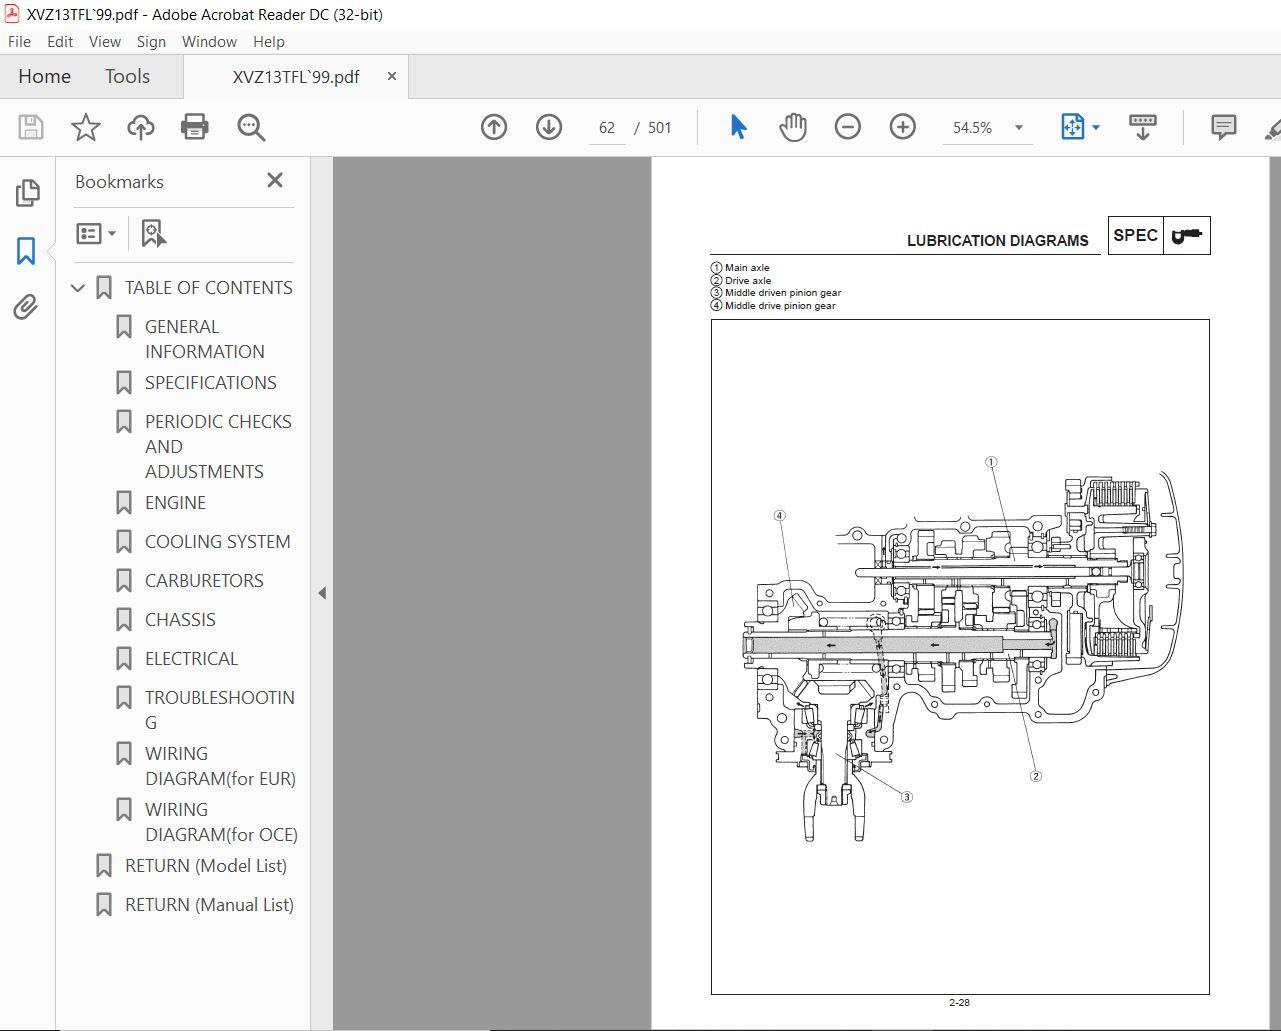Open PERIODIC CHECKS AND ADJUSTMENTS bookmark

(x=218, y=446)
